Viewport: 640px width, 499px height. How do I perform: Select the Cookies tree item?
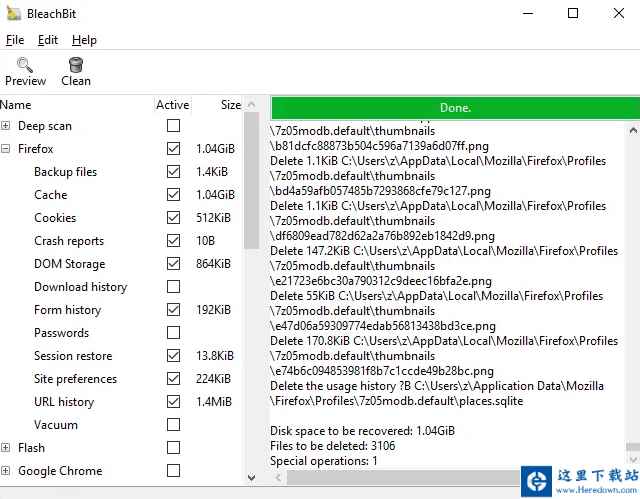pyautogui.click(x=55, y=217)
